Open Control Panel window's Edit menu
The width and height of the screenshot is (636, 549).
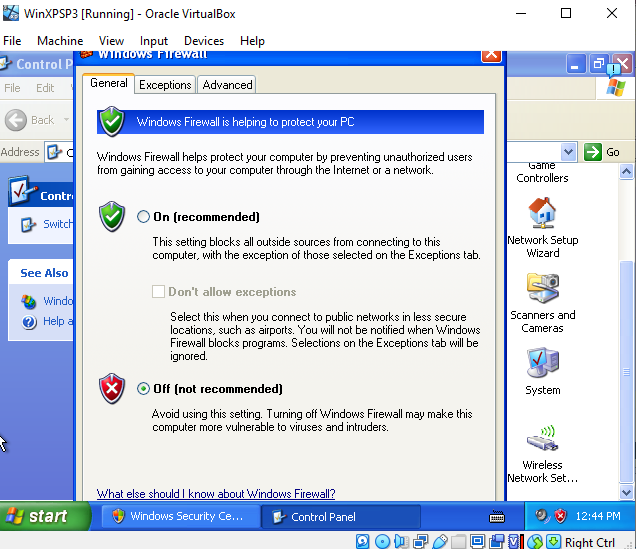coord(45,88)
